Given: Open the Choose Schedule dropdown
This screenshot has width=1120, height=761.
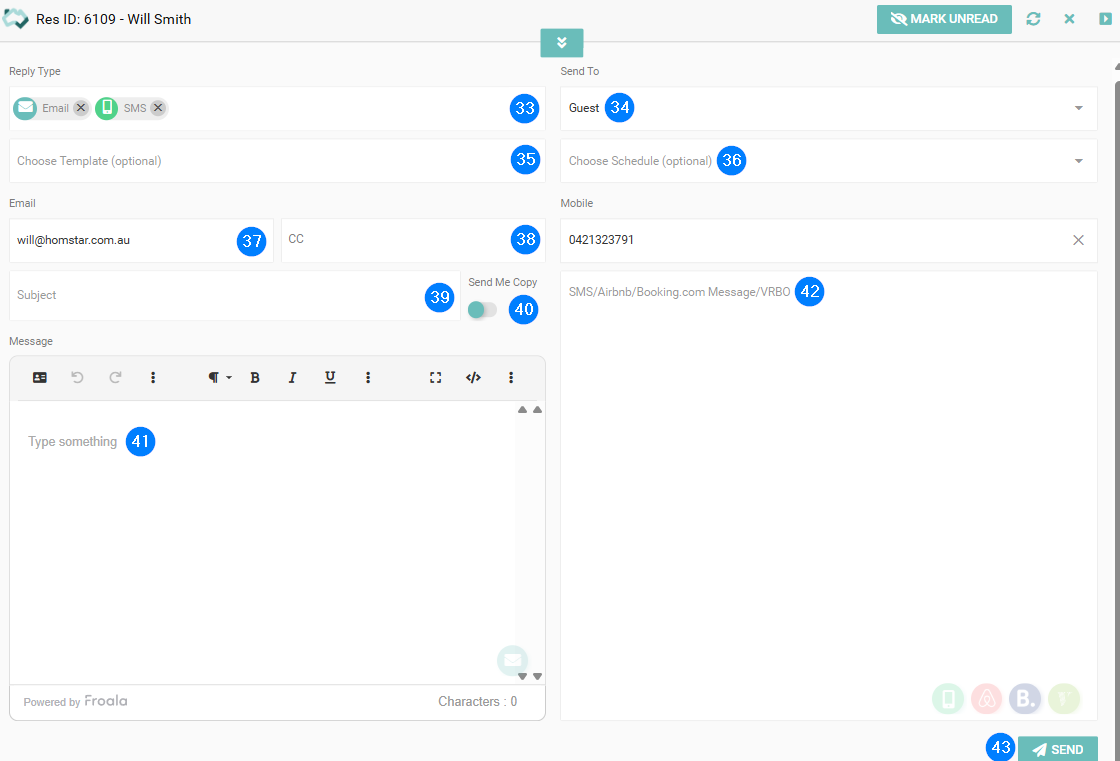Looking at the screenshot, I should tap(1078, 161).
